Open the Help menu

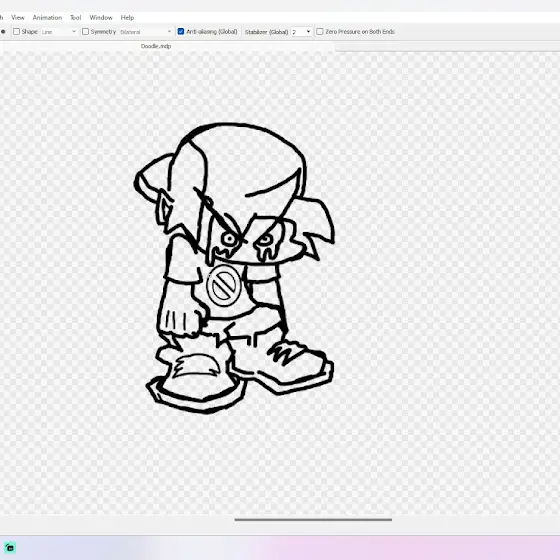127,18
